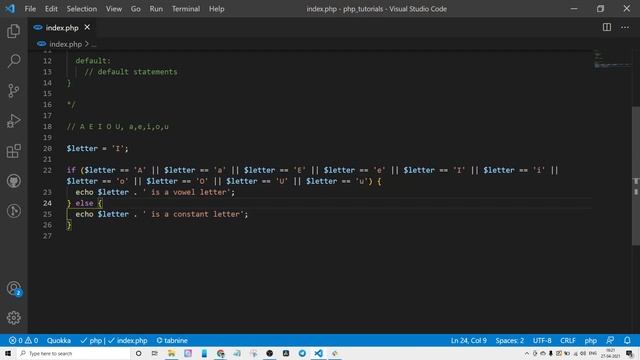Open the Terminal menu

(x=186, y=9)
